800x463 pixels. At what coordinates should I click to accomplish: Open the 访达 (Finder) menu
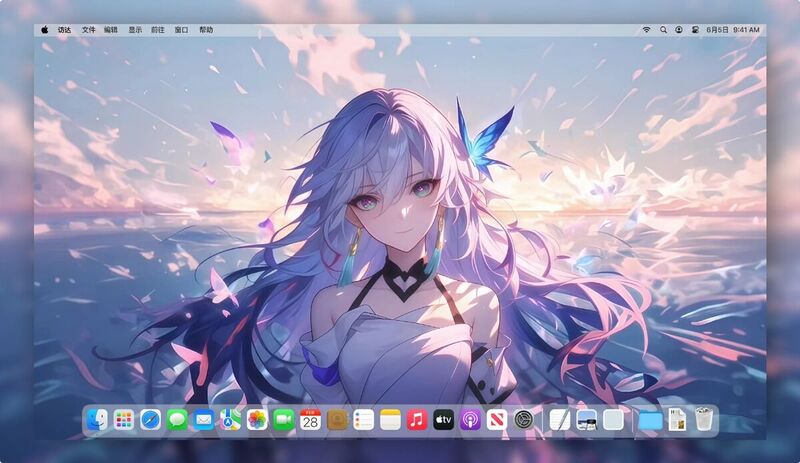pos(64,30)
